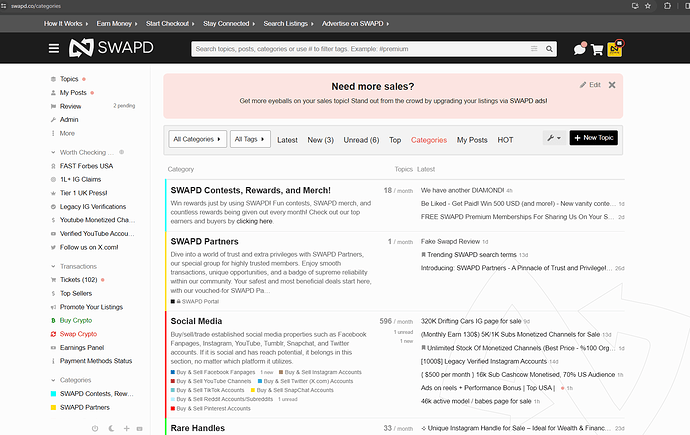Open the Buy Crypto link
The image size is (690, 435).
point(76,320)
